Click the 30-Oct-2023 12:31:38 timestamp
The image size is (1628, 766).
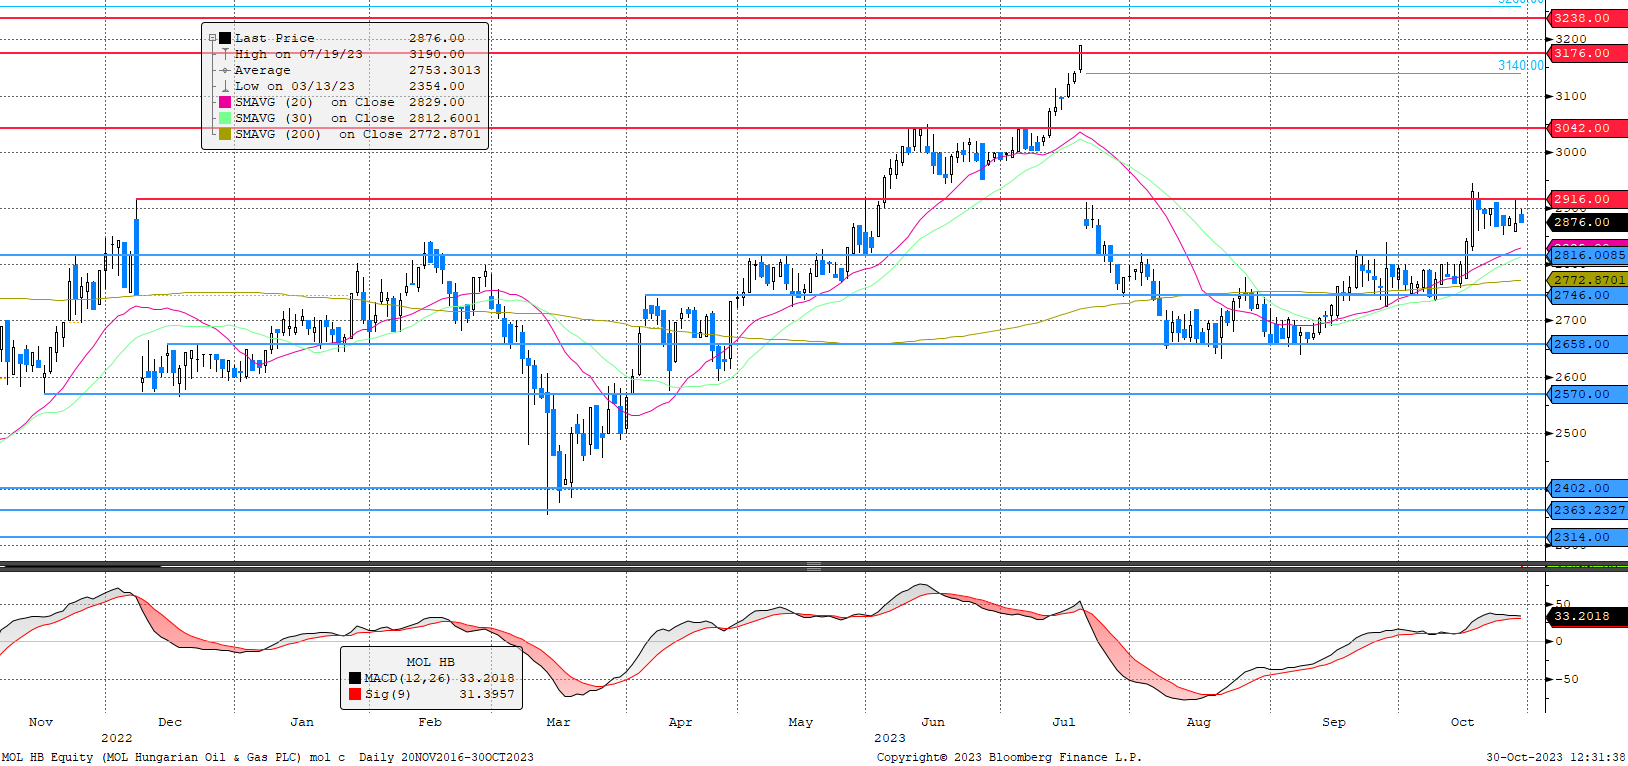[x=1556, y=757]
